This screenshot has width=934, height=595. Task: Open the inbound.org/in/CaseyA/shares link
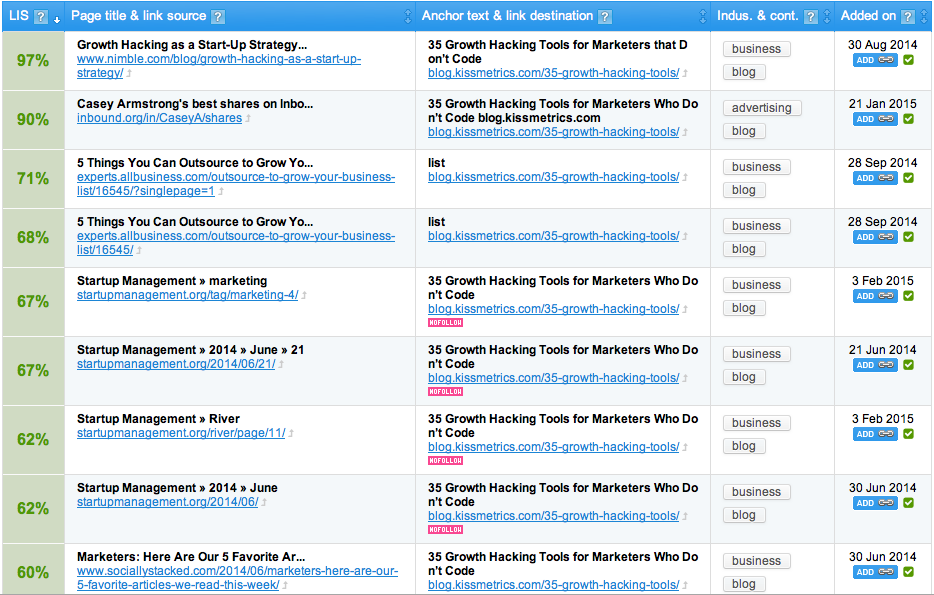coord(159,118)
